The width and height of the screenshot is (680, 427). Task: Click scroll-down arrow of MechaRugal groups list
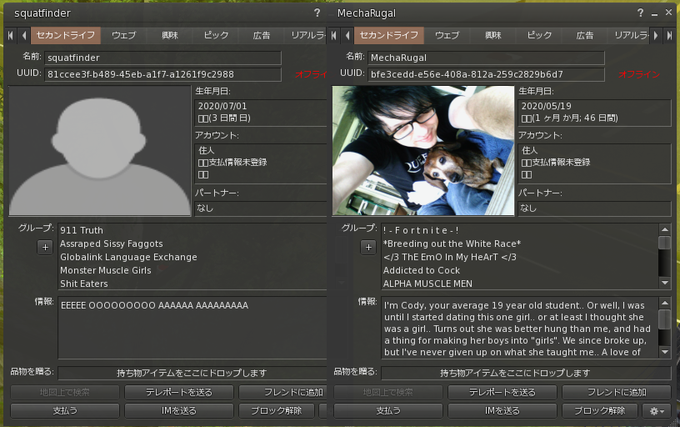(x=664, y=283)
